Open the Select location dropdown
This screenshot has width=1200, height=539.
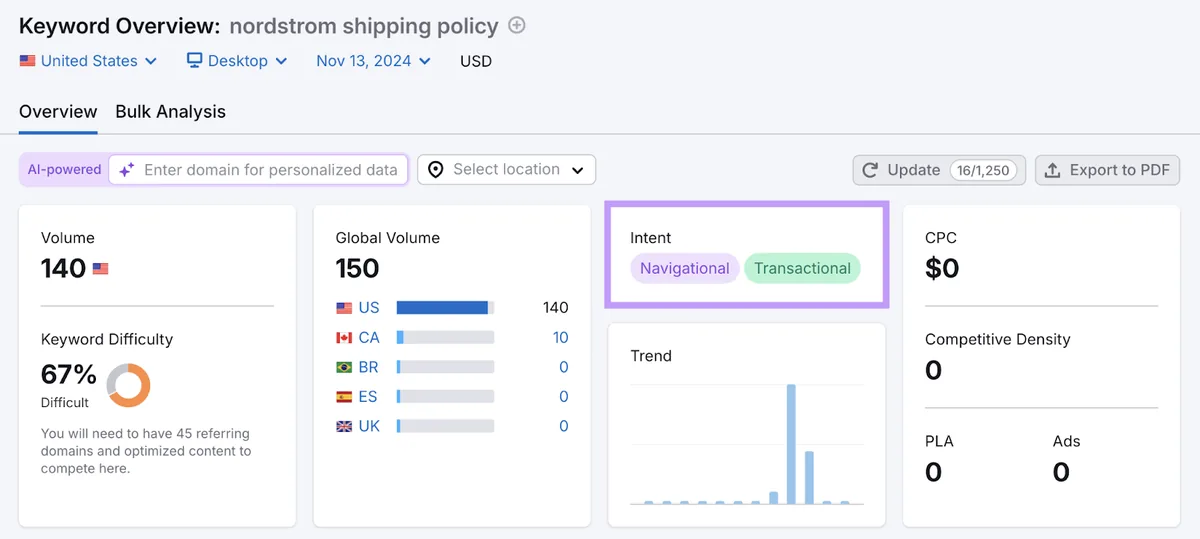(506, 170)
